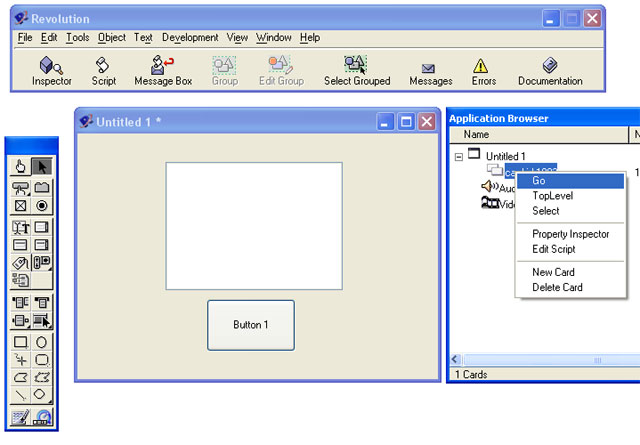The width and height of the screenshot is (640, 445).
Task: Show the Message Box
Action: pyautogui.click(x=163, y=71)
